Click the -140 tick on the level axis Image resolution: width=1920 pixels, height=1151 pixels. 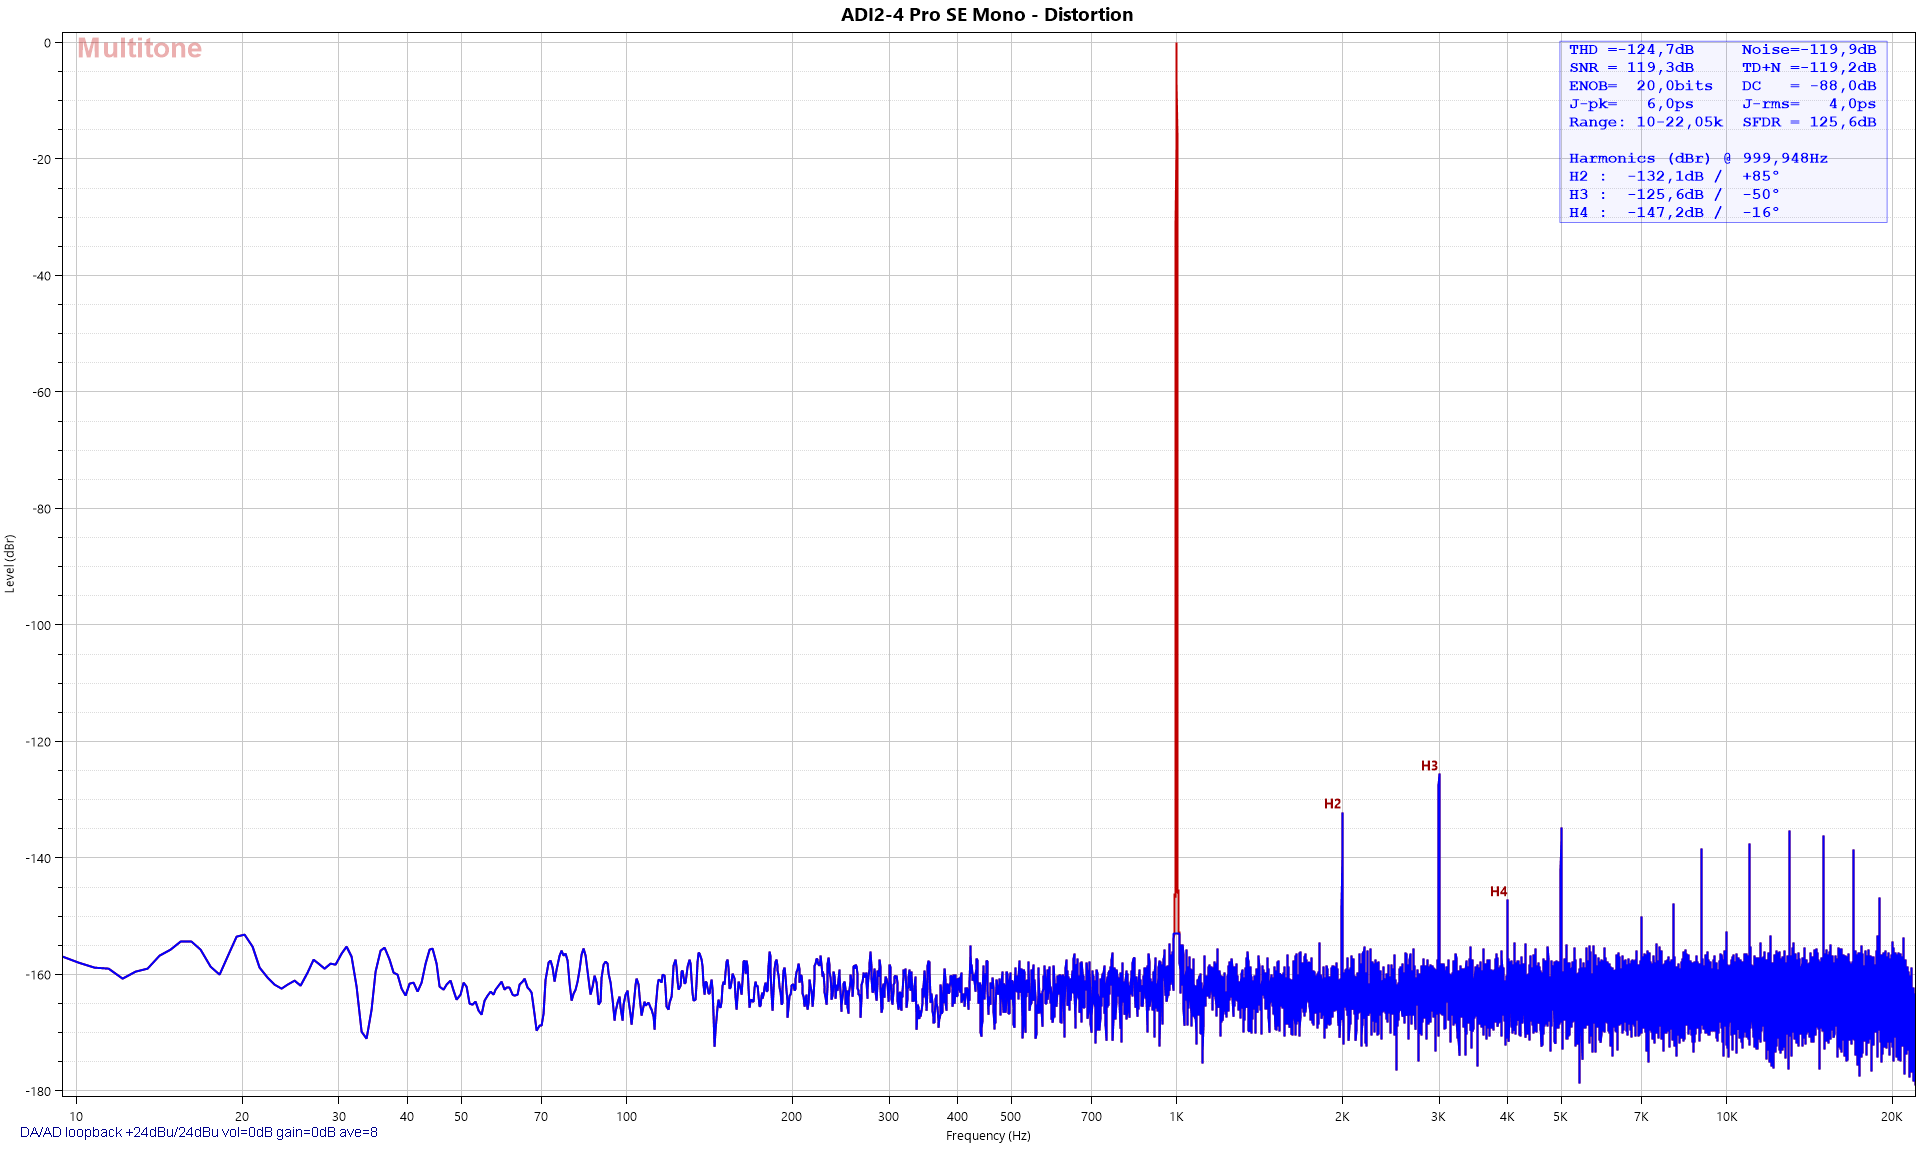pyautogui.click(x=38, y=859)
